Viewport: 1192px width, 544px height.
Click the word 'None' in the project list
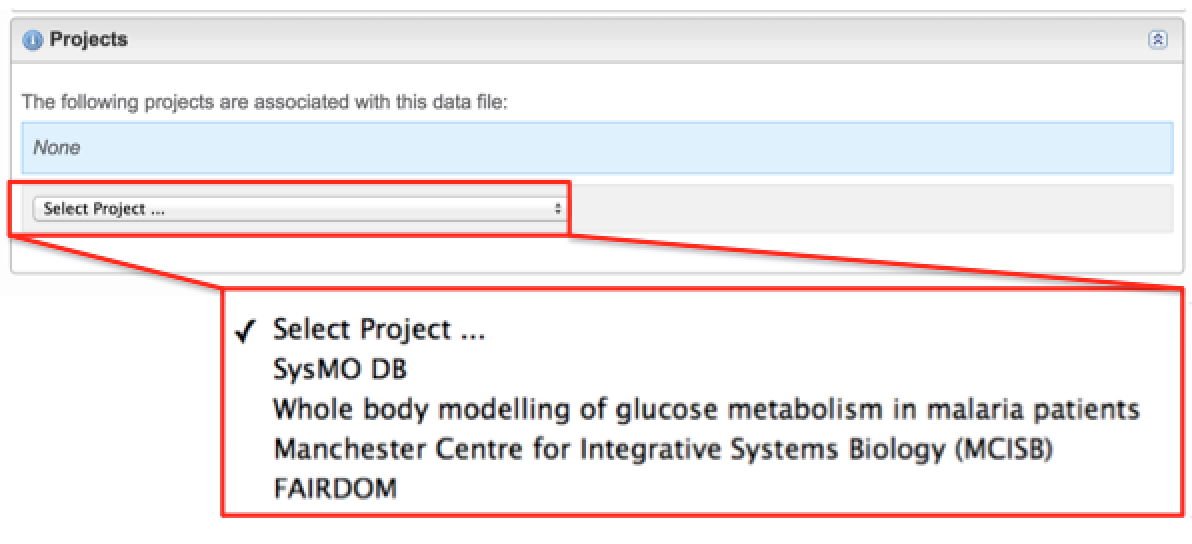57,148
